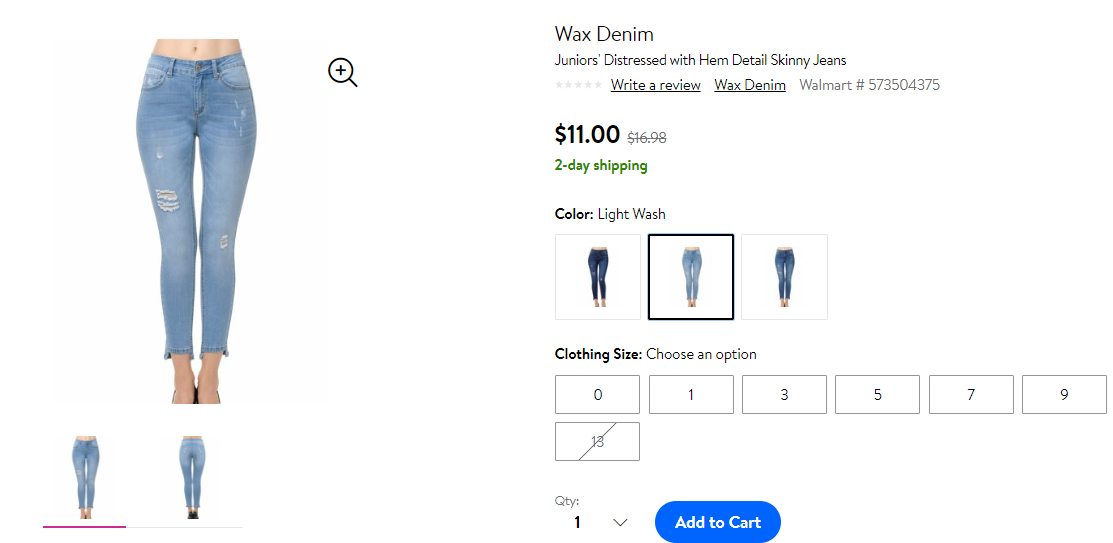
Task: Pick clothing size 3
Action: (784, 395)
